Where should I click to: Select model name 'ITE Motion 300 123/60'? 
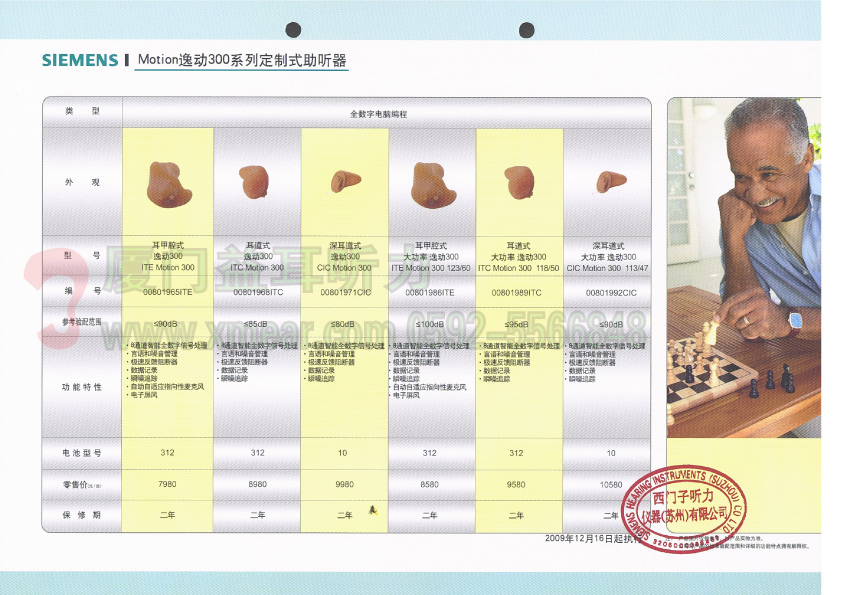(x=431, y=268)
